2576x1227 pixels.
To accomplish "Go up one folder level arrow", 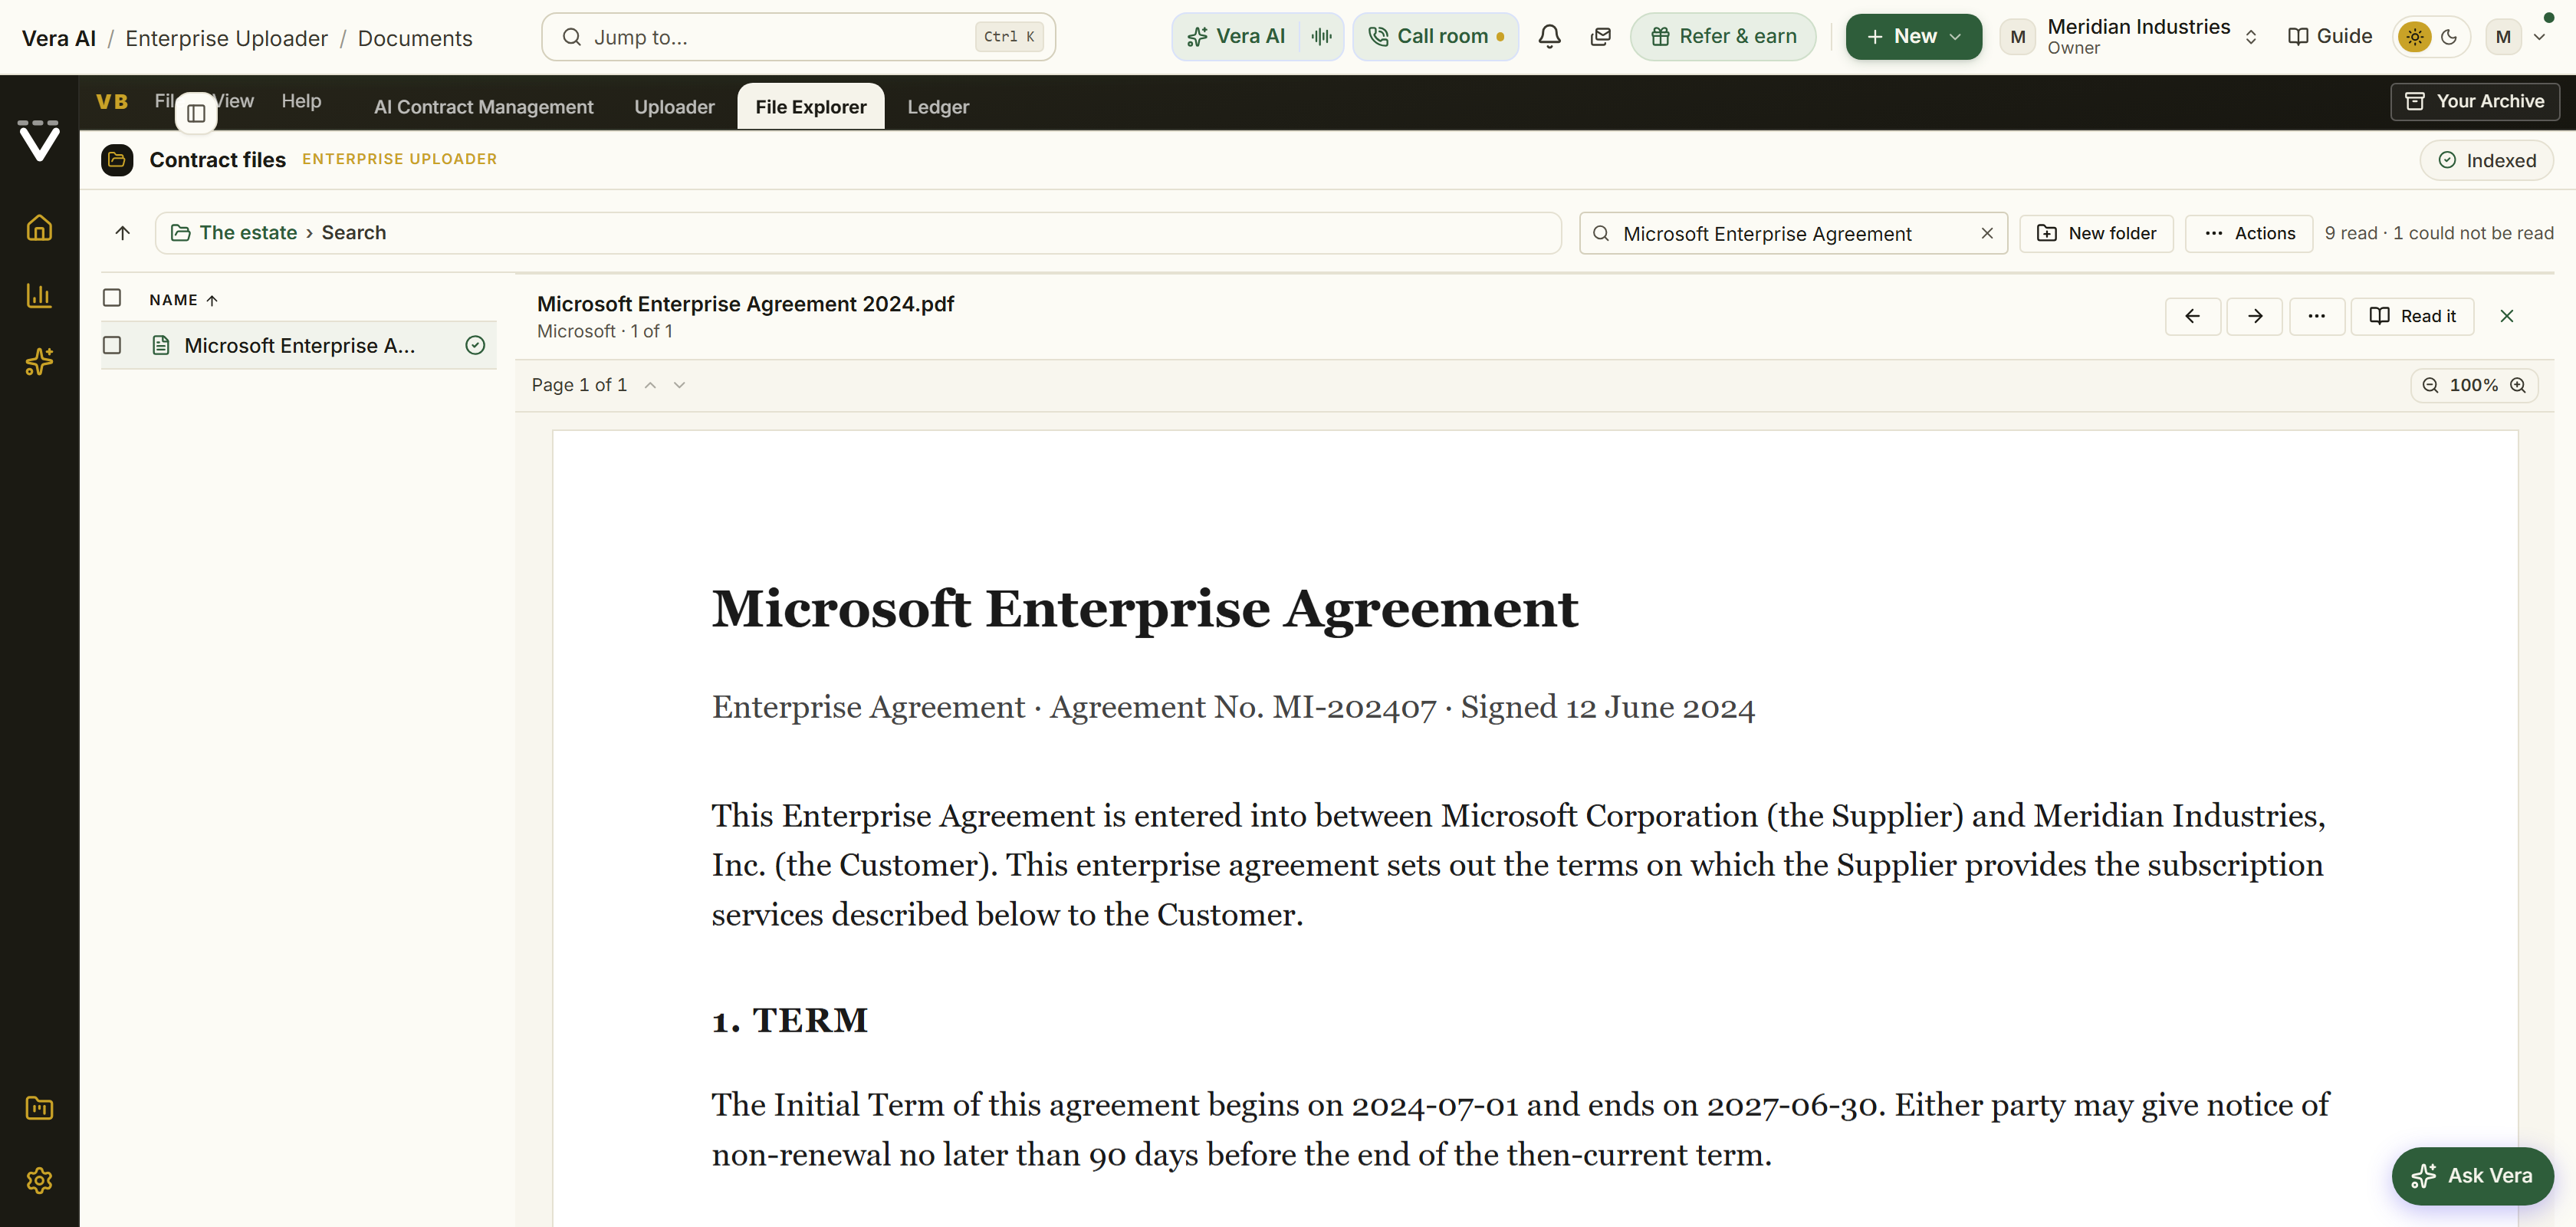I will [123, 233].
